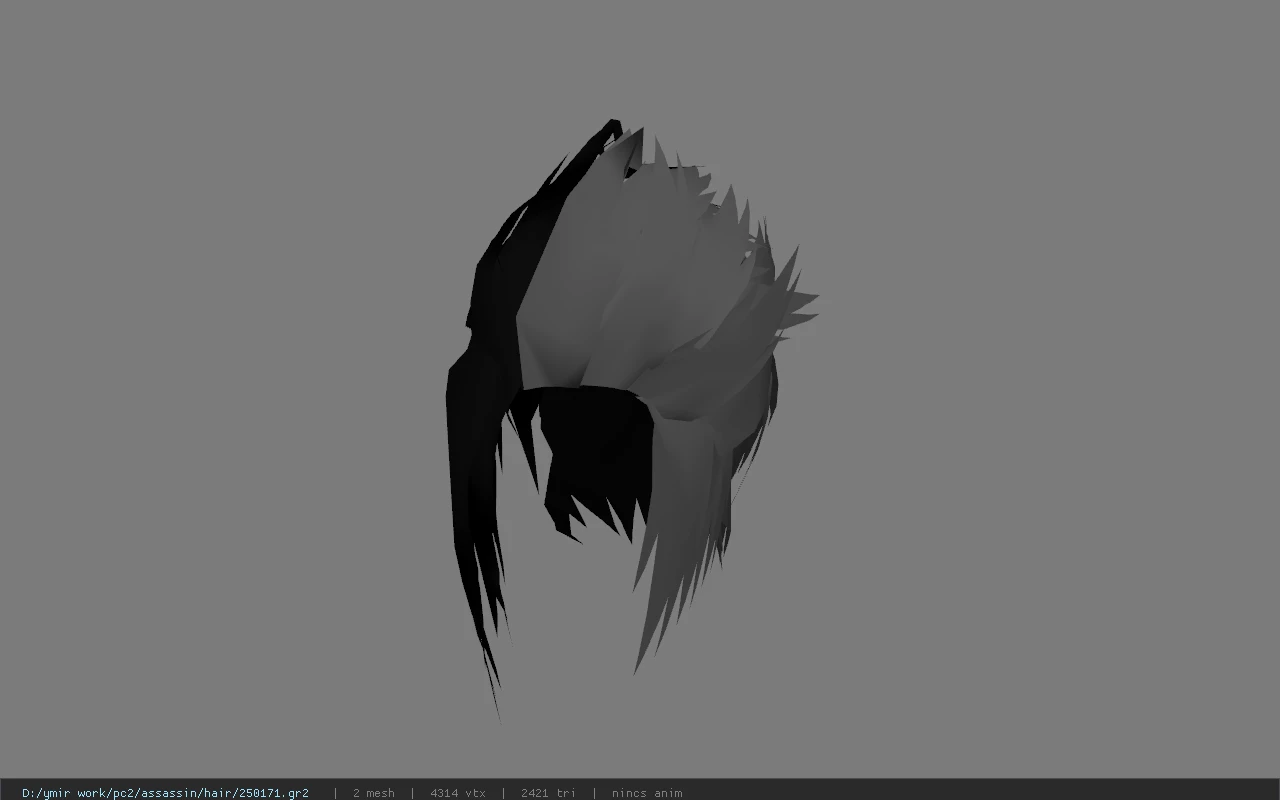Image resolution: width=1280 pixels, height=800 pixels.
Task: Click the file path D:/ymir work/pc2/assassin/hair/250171.gr2
Action: [x=165, y=793]
